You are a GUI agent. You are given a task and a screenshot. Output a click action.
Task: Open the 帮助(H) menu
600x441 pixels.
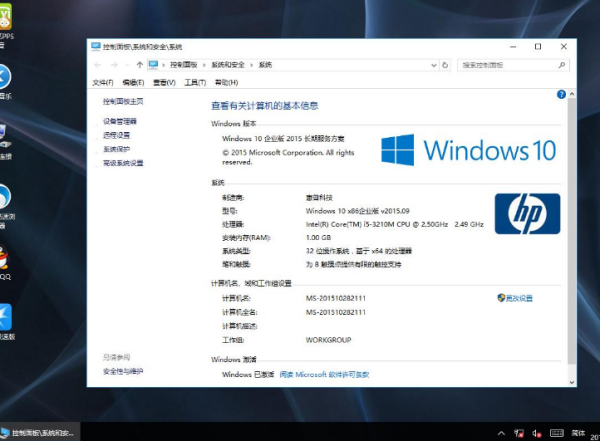pyautogui.click(x=226, y=82)
